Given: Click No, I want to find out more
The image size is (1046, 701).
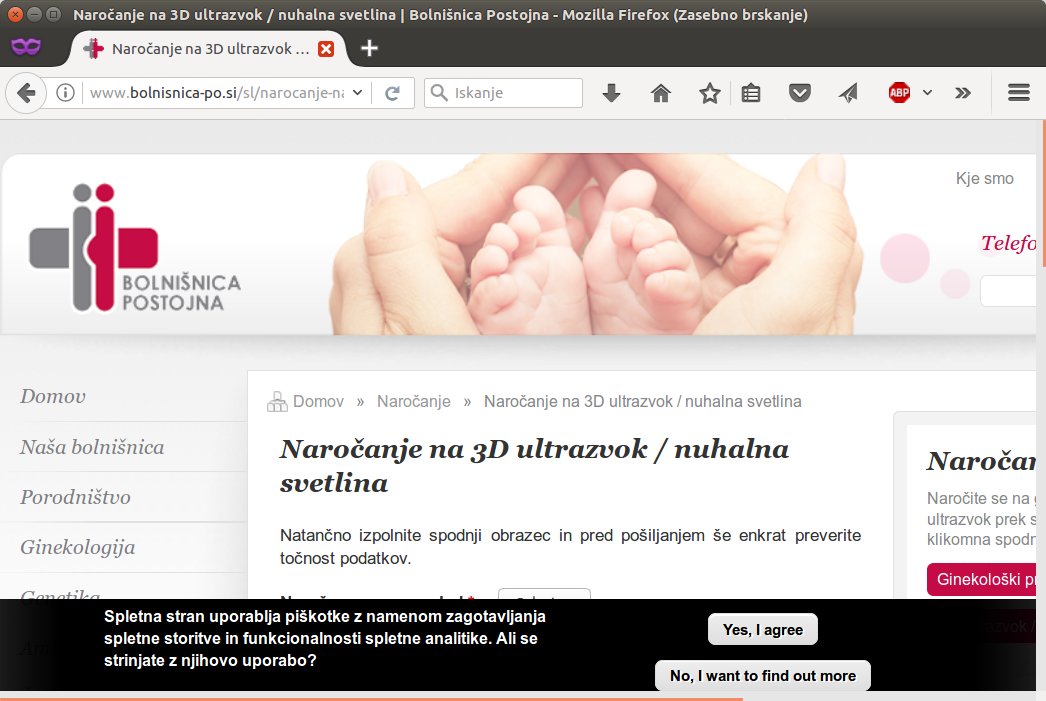Looking at the screenshot, I should 762,676.
